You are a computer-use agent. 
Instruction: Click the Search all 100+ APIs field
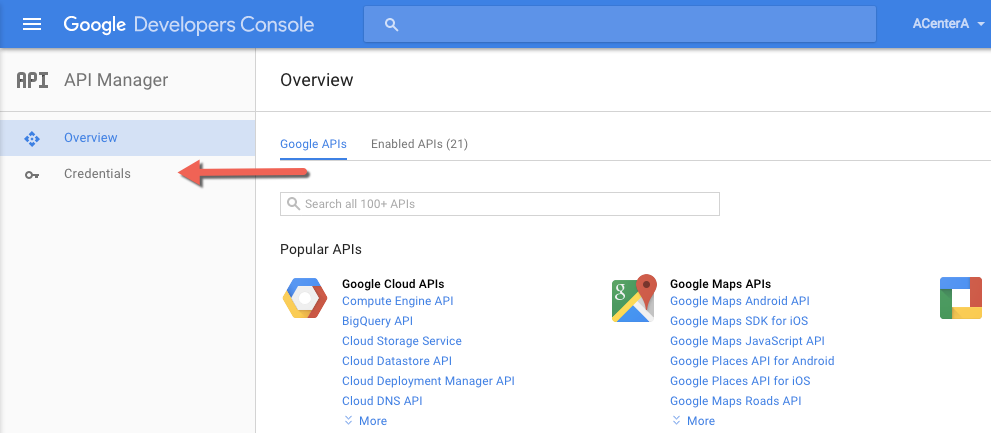coord(500,204)
